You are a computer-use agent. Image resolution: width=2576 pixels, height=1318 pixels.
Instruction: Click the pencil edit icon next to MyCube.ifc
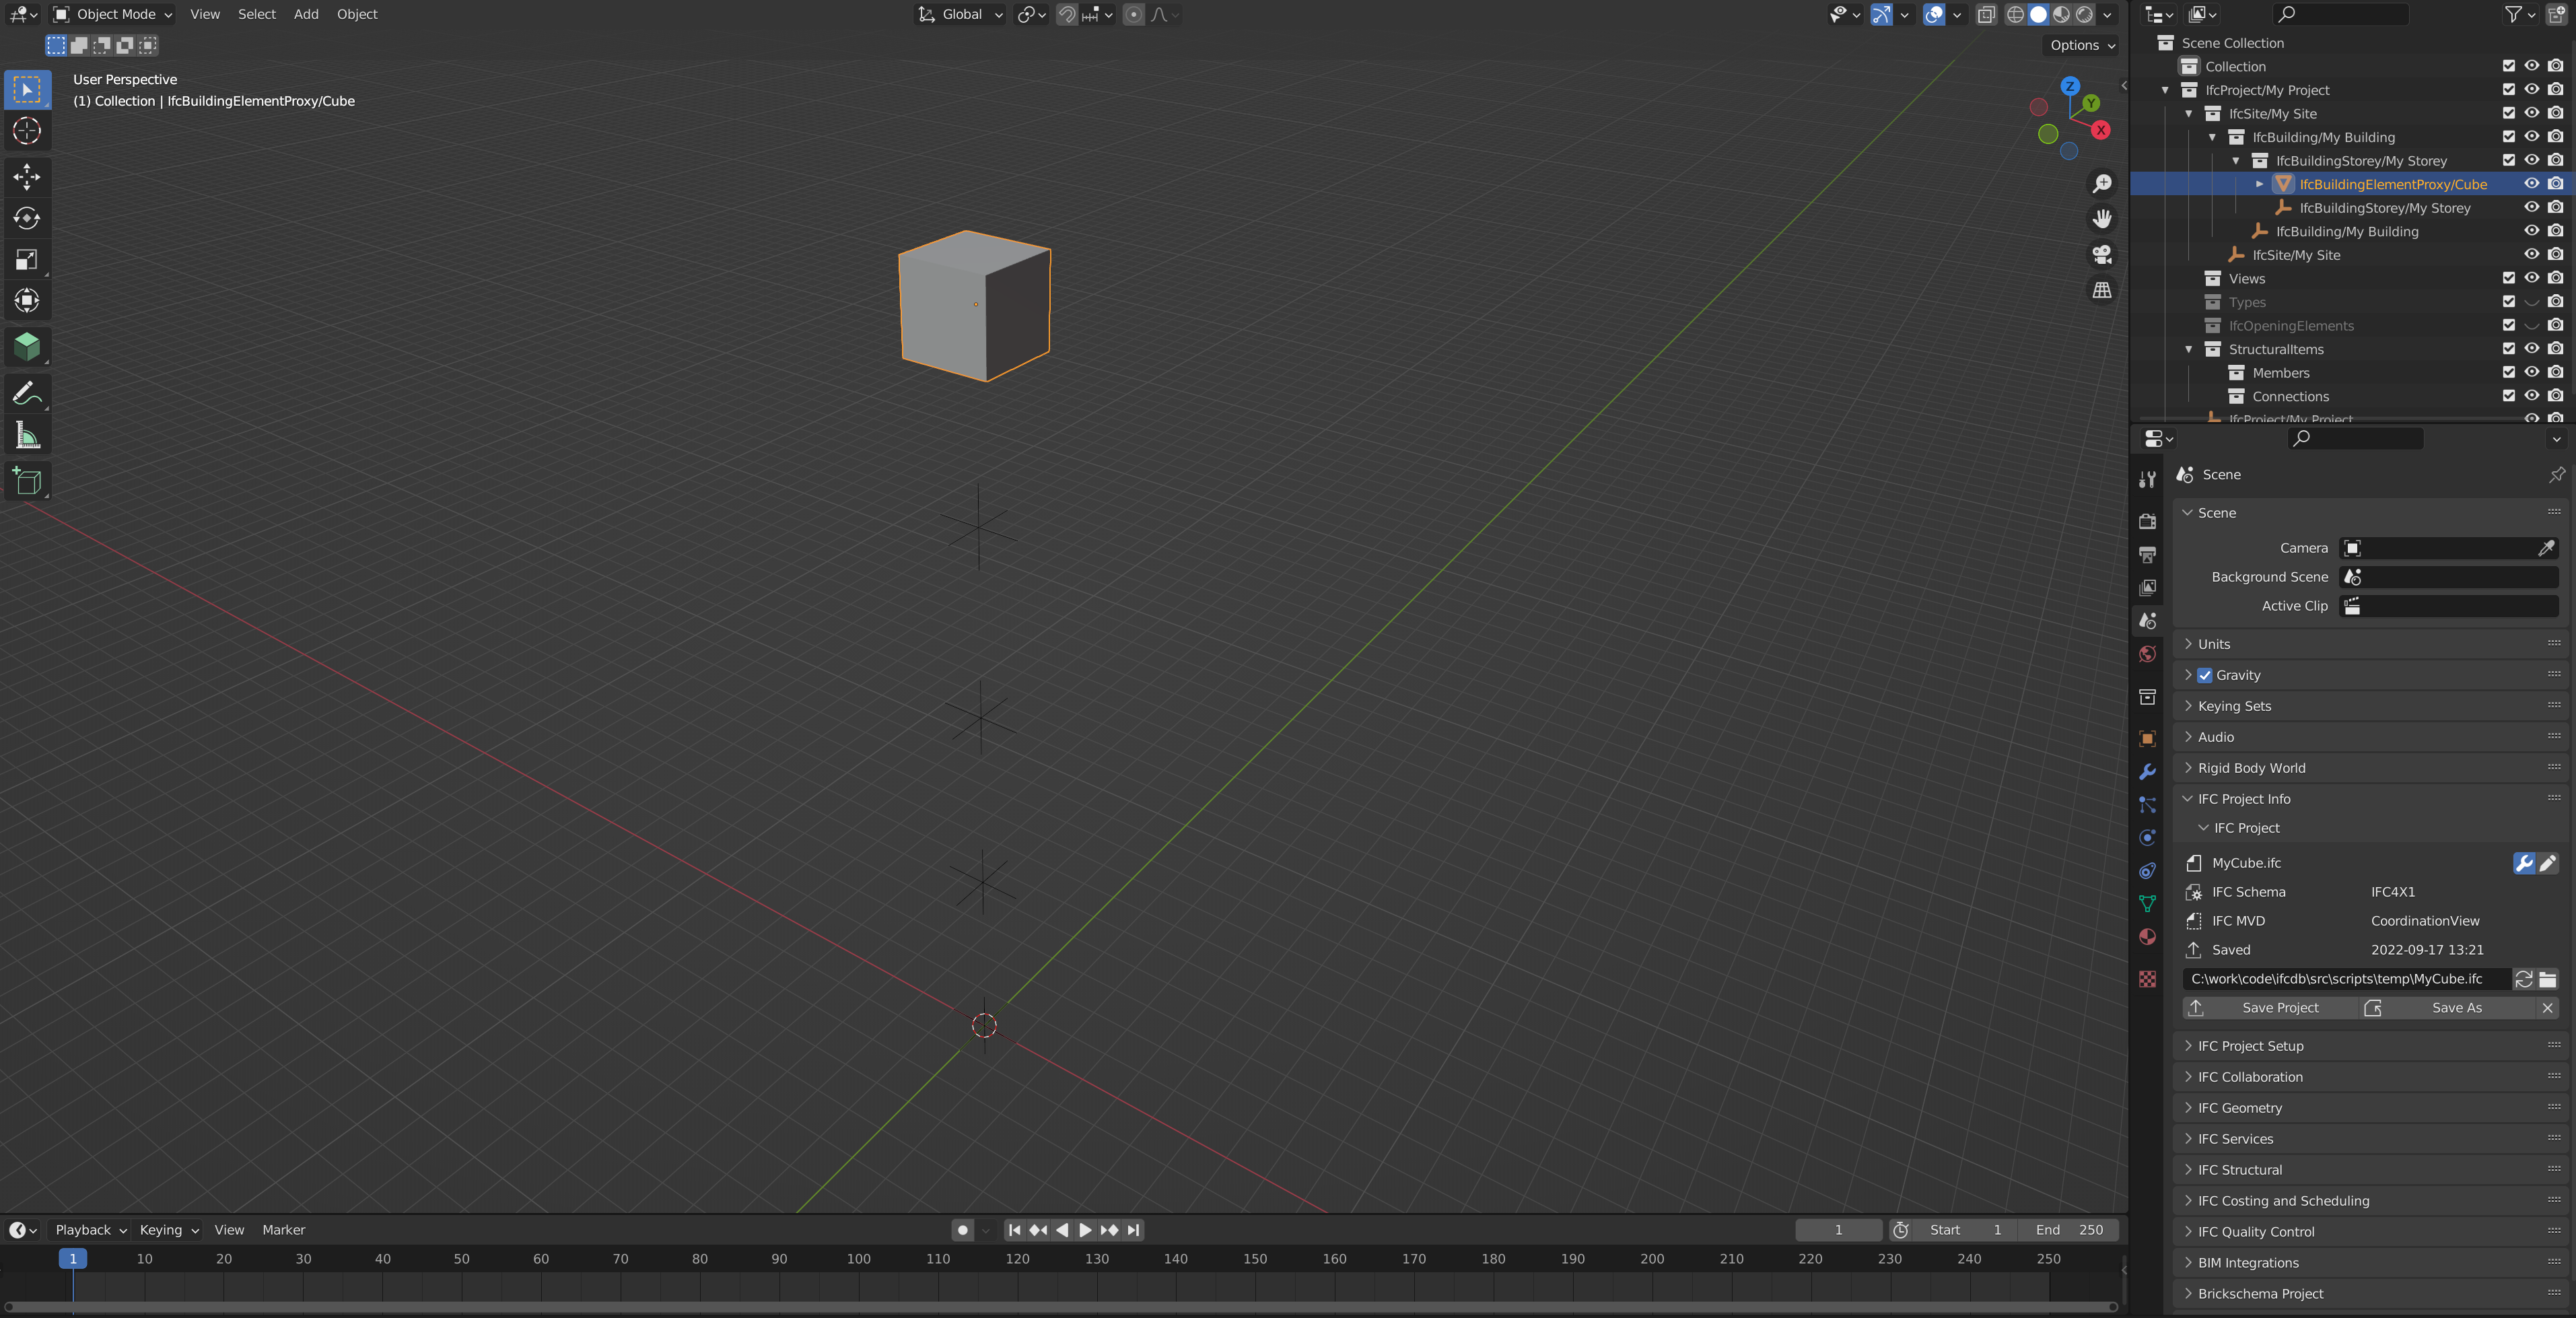click(2547, 863)
